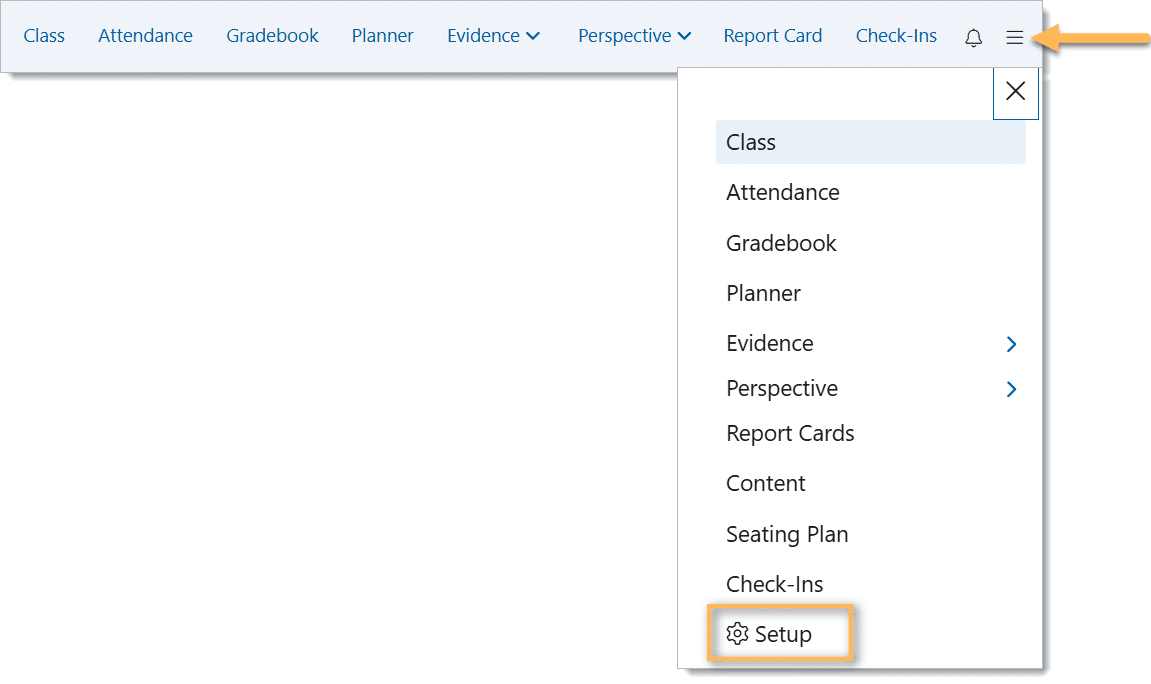1151x684 pixels.
Task: Select Planner from the menu list
Action: (x=763, y=292)
